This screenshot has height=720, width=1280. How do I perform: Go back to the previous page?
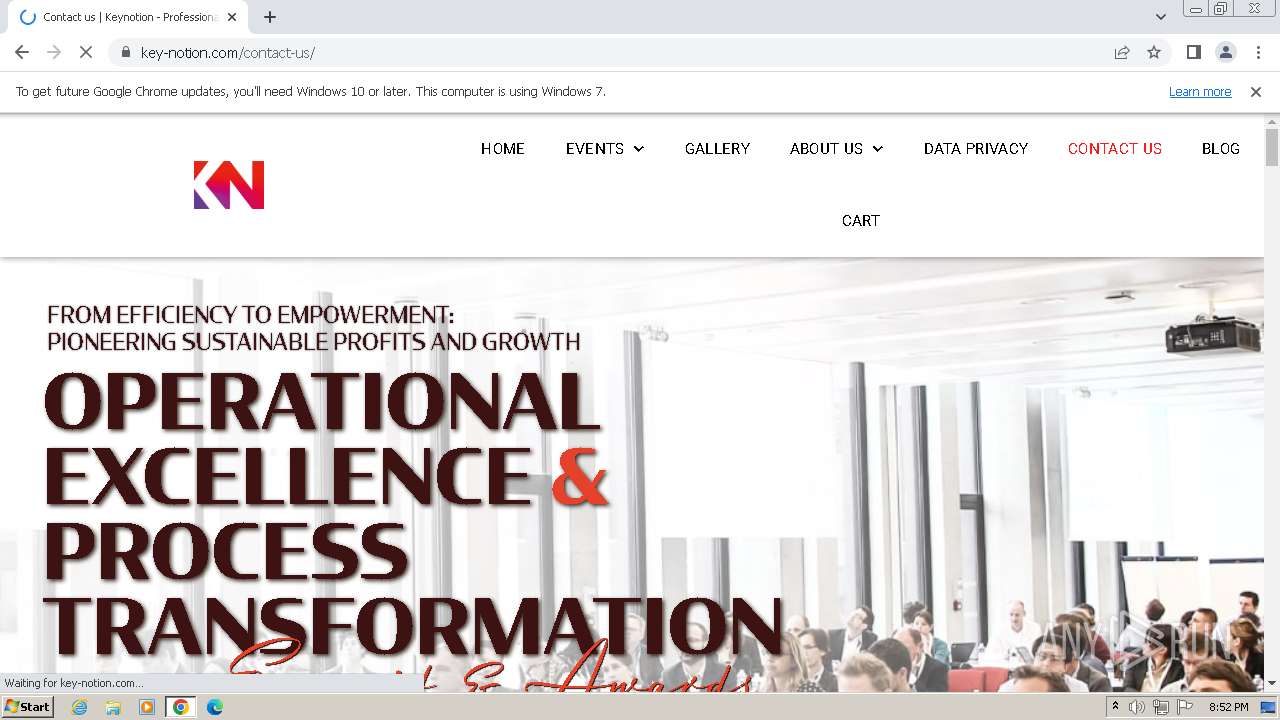(x=22, y=52)
